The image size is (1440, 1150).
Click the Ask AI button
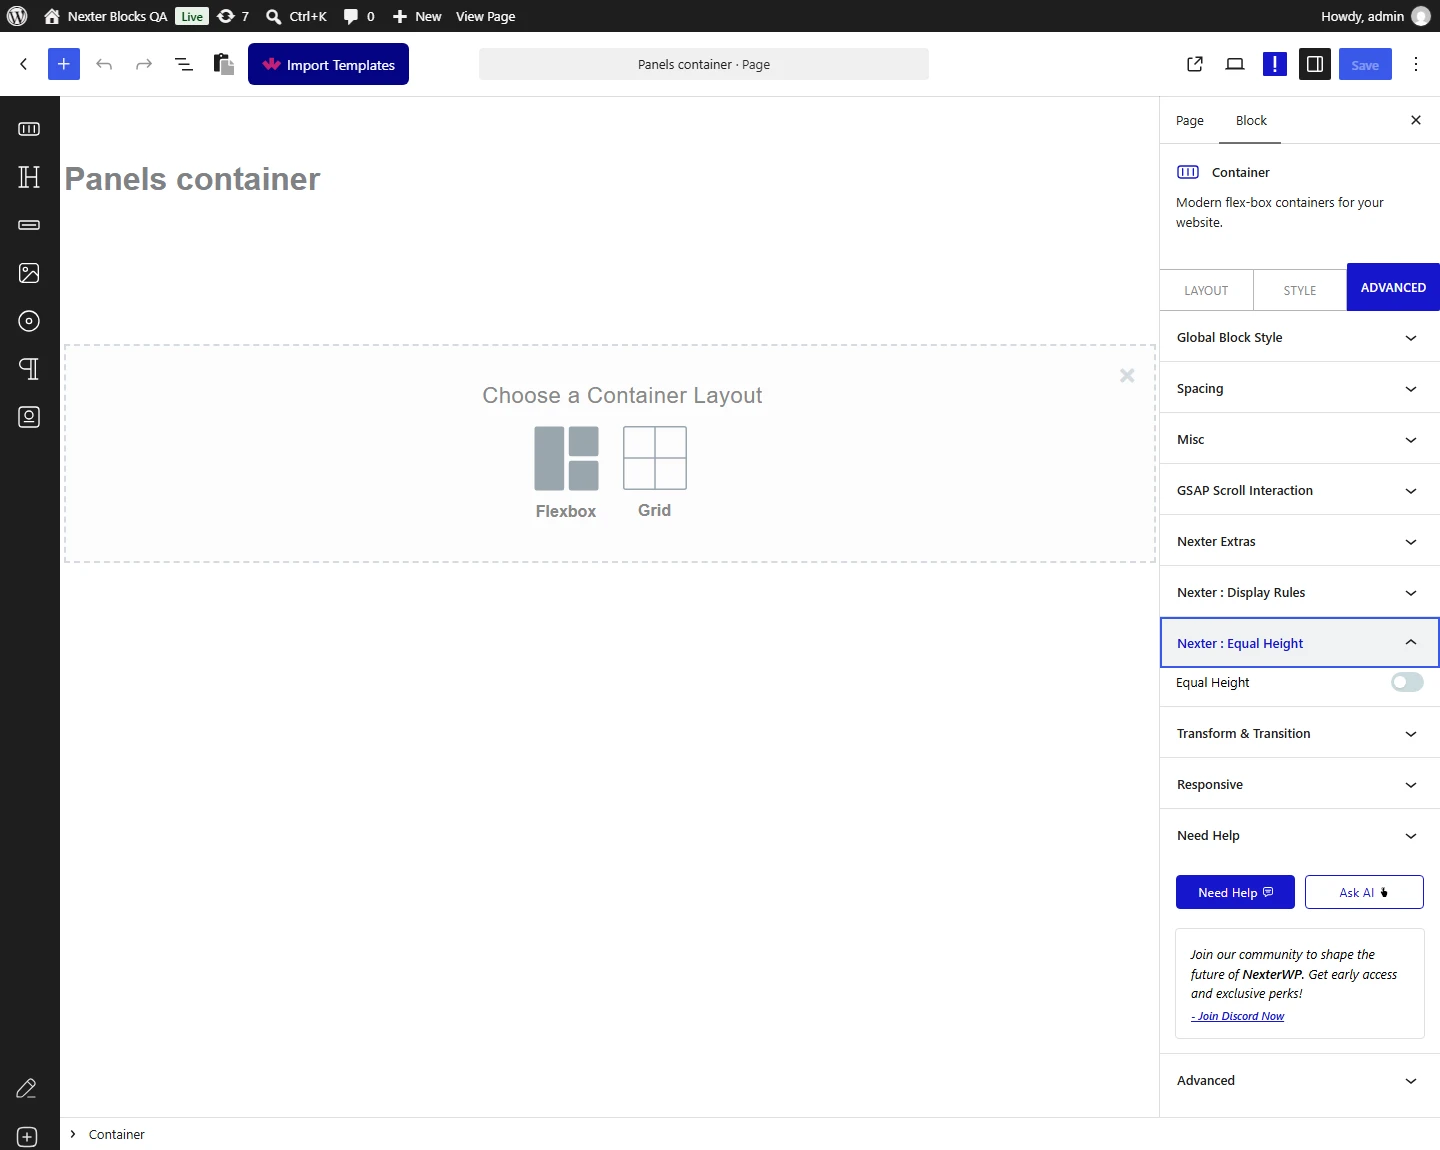1364,892
